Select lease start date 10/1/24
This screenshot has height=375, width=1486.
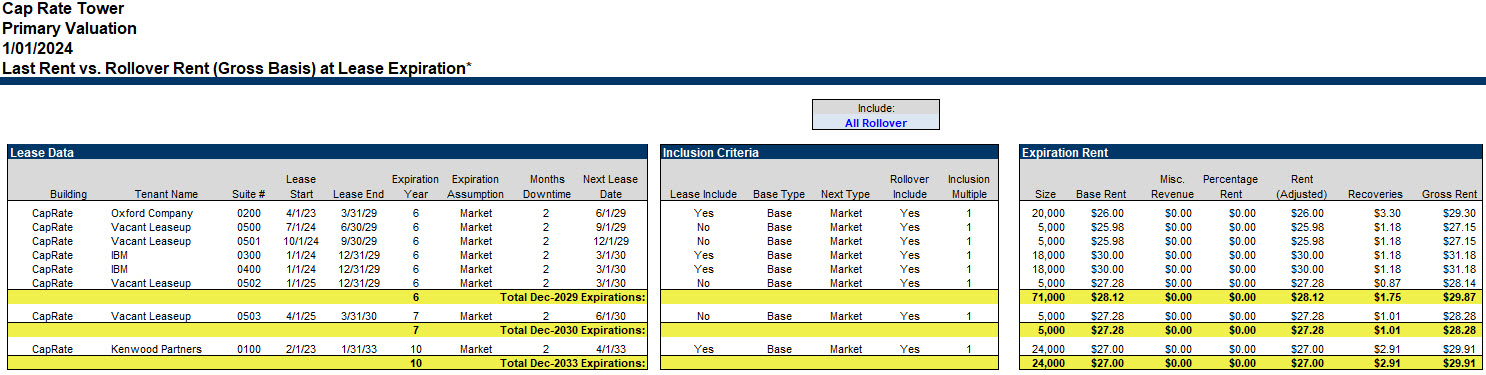[301, 241]
